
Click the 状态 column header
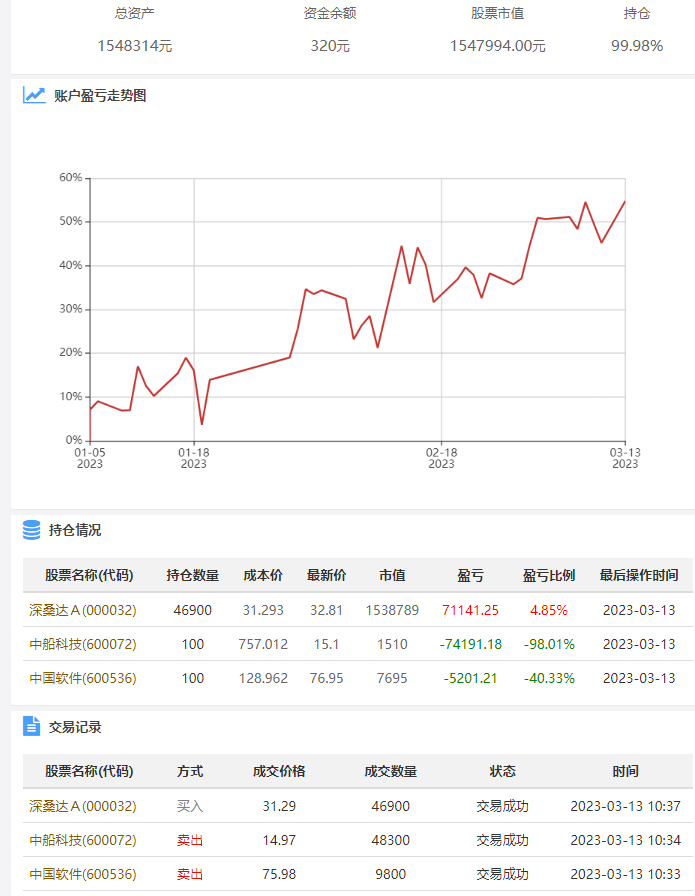[502, 771]
